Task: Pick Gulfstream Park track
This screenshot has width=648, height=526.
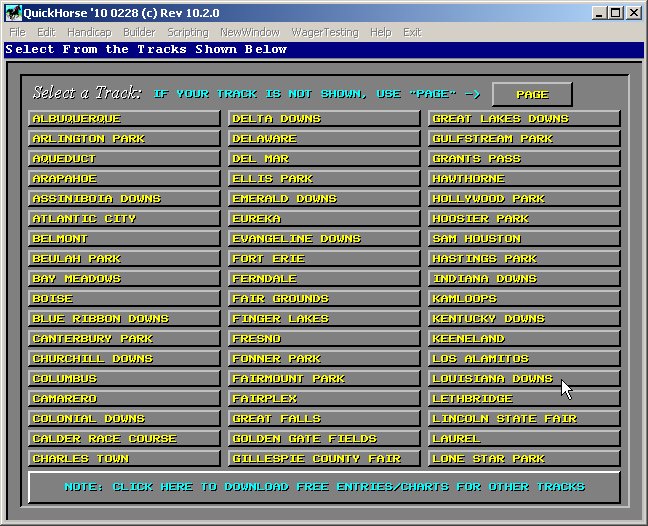Action: tap(524, 139)
